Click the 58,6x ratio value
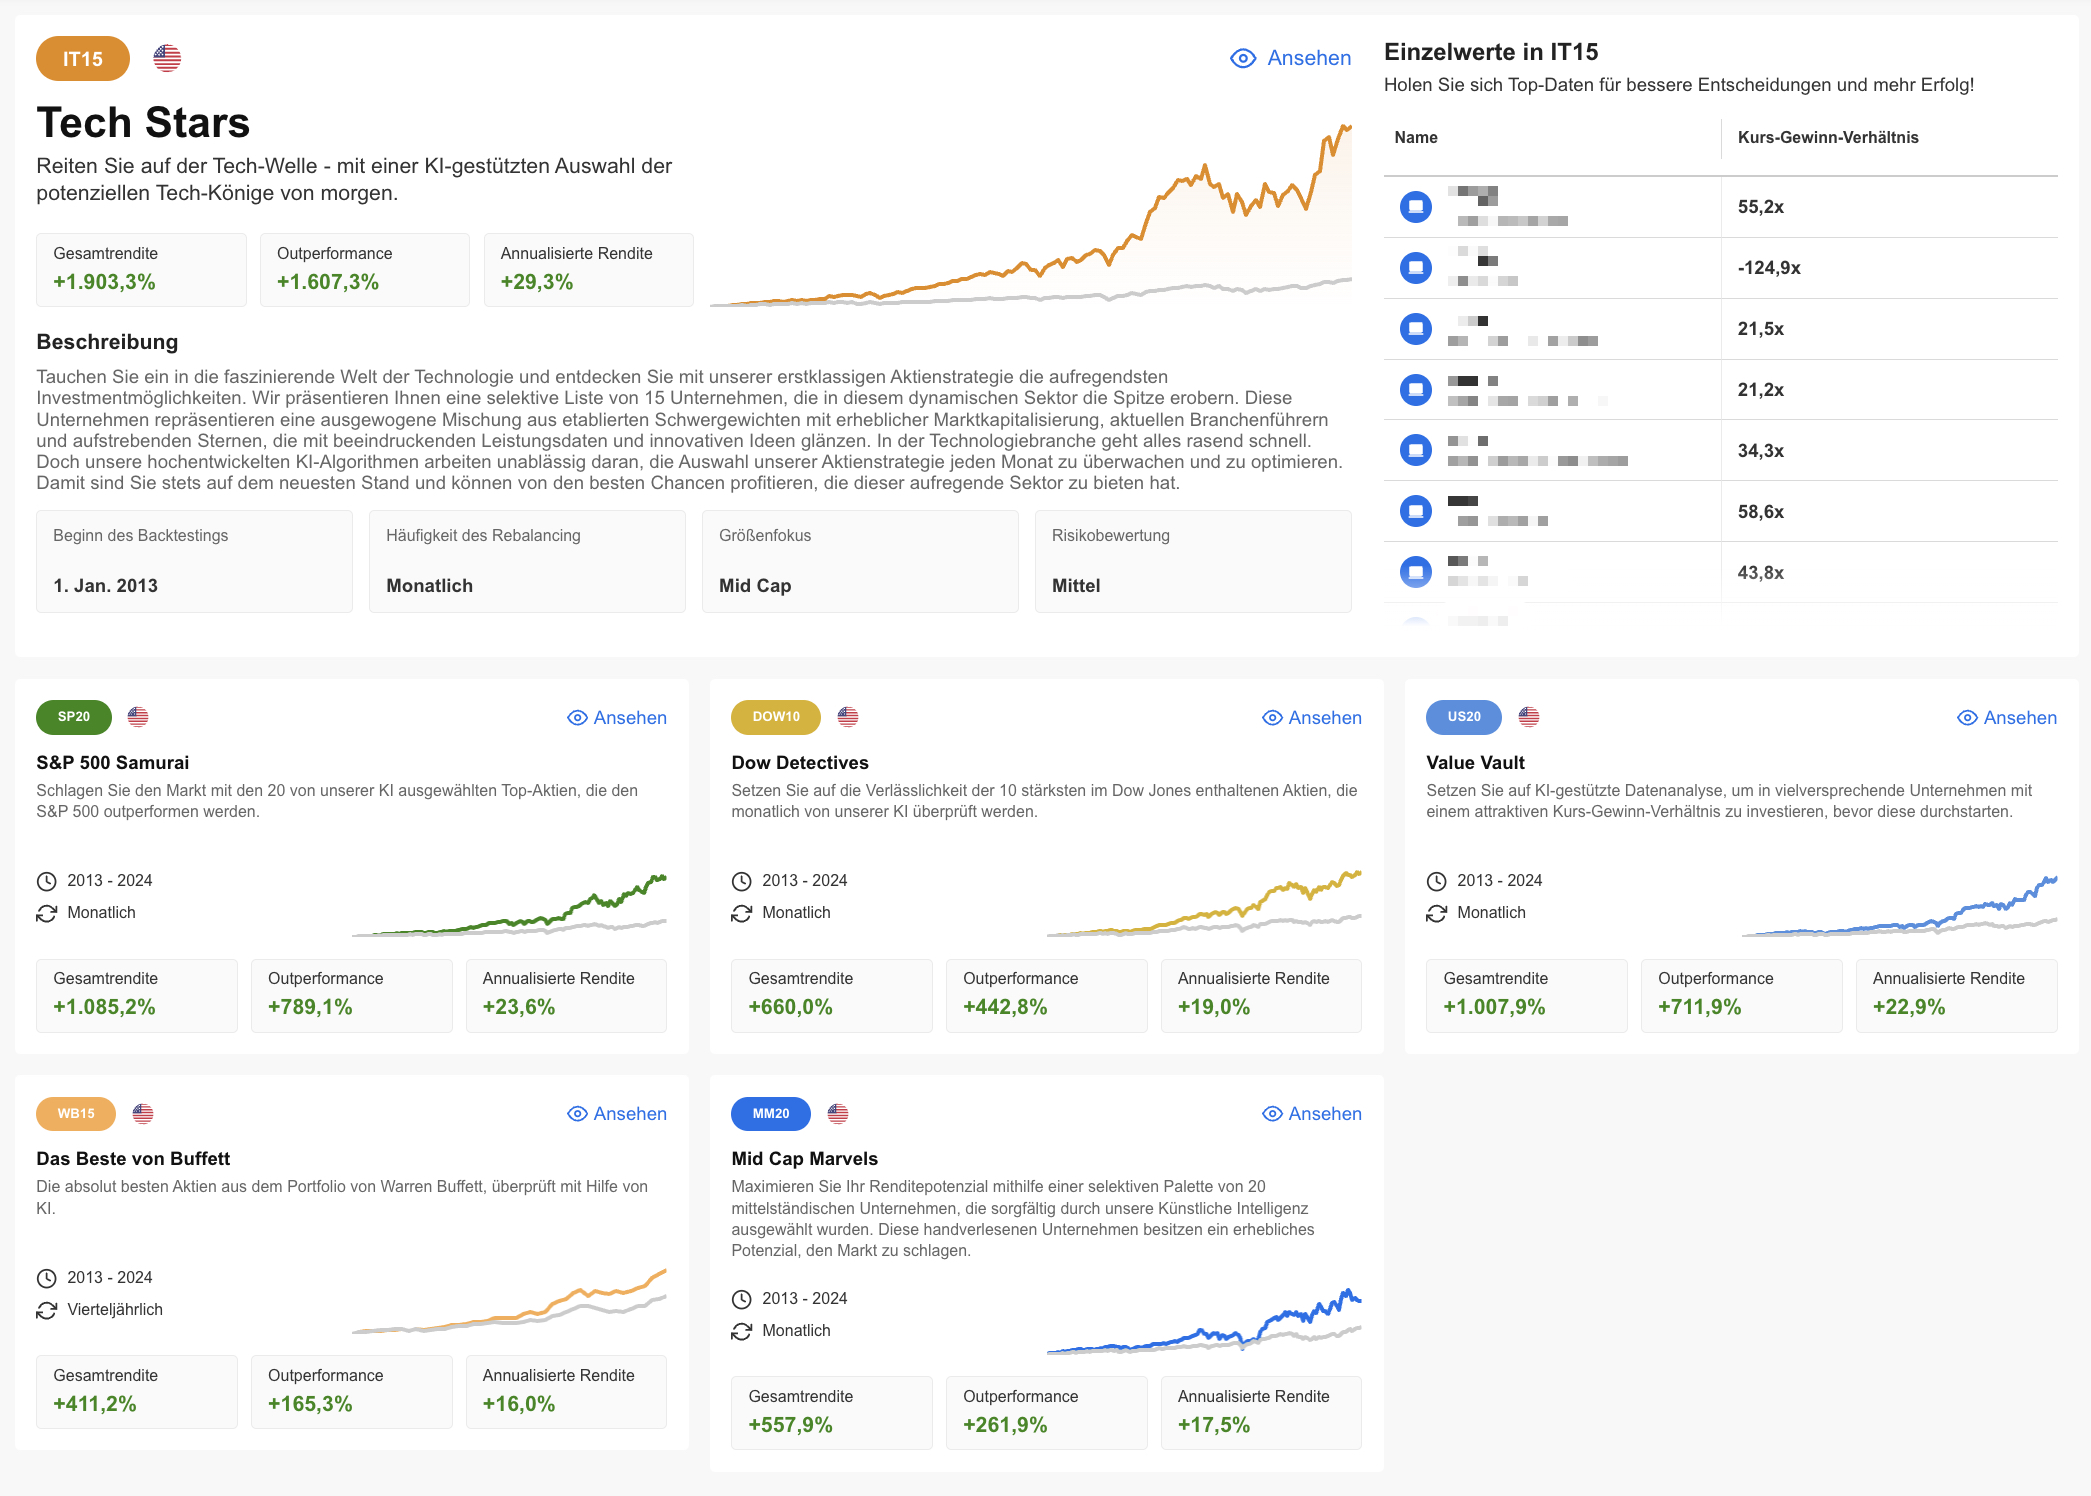The image size is (2091, 1496). pos(1761,512)
